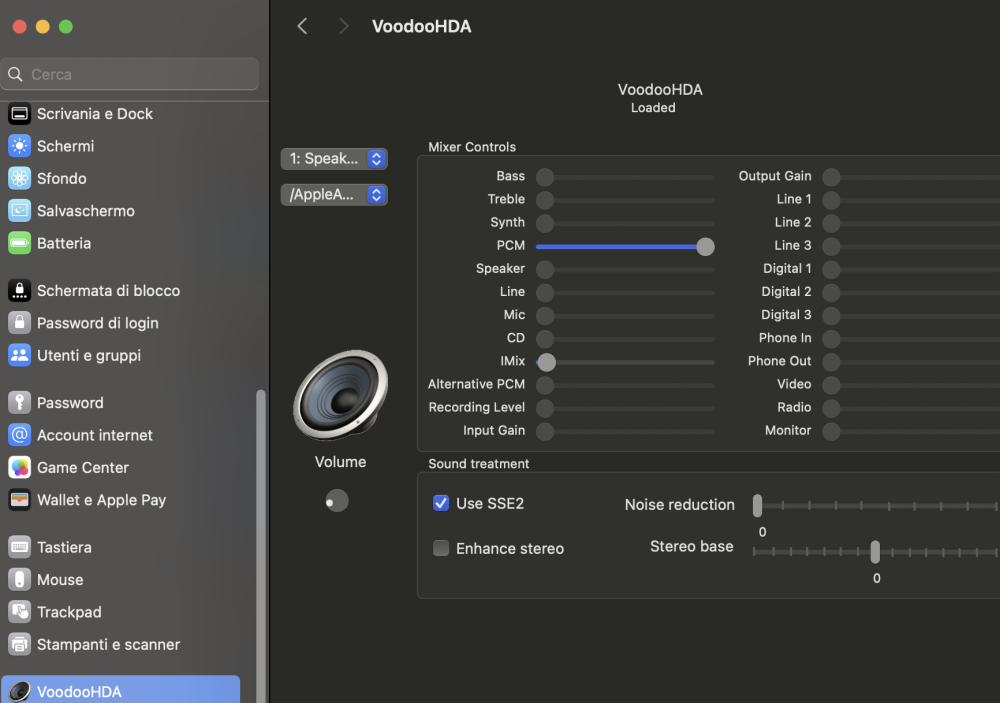Click the Output Gain slider knob
Image resolution: width=1000 pixels, height=703 pixels.
(x=831, y=177)
